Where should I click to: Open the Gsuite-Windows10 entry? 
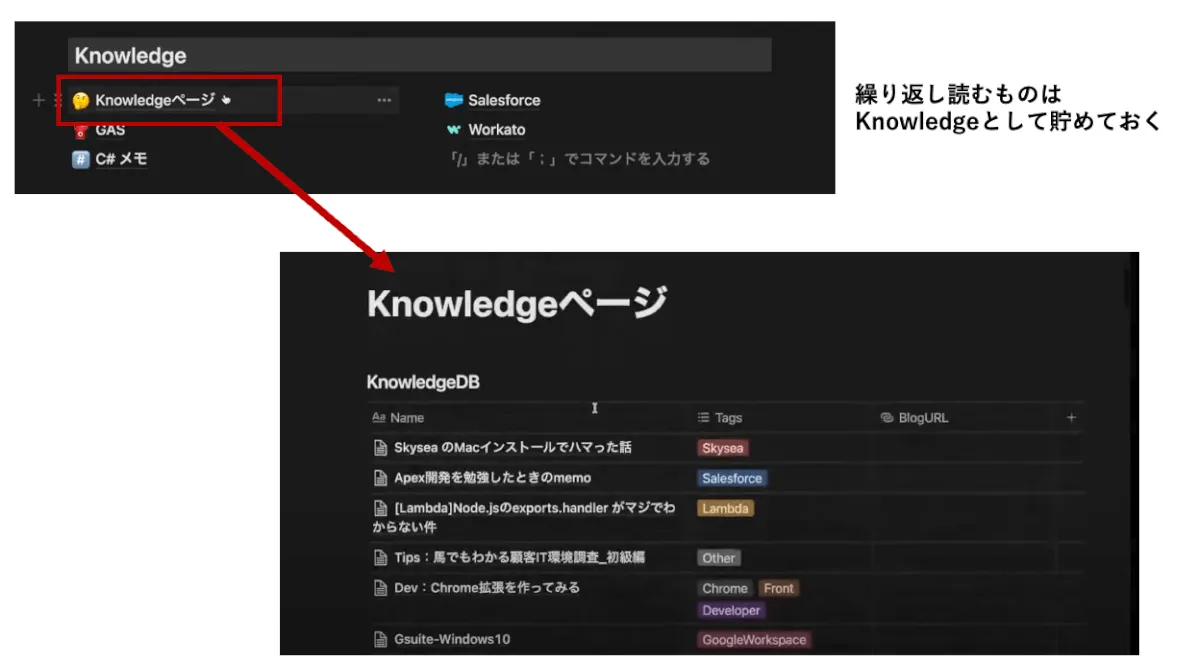(x=452, y=639)
